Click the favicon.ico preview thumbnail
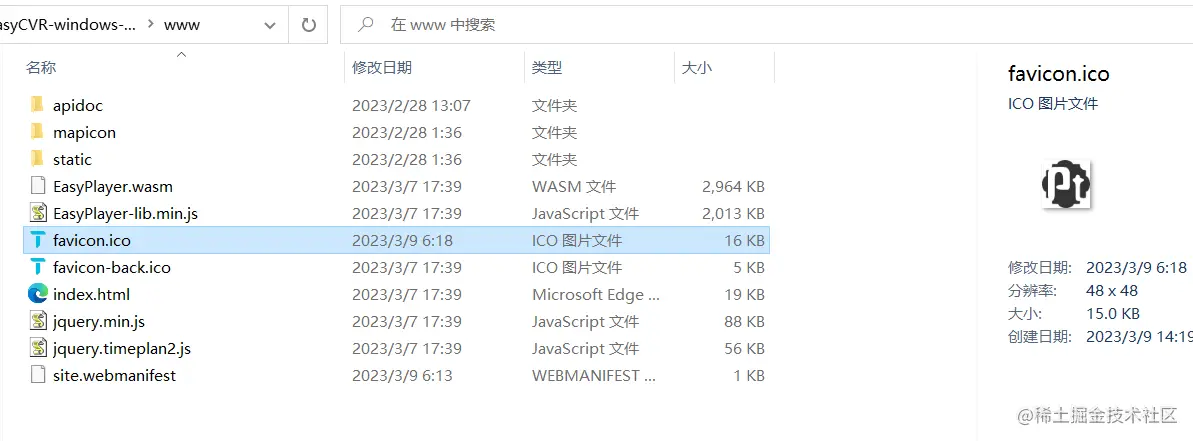Image resolution: width=1193 pixels, height=441 pixels. [x=1066, y=185]
